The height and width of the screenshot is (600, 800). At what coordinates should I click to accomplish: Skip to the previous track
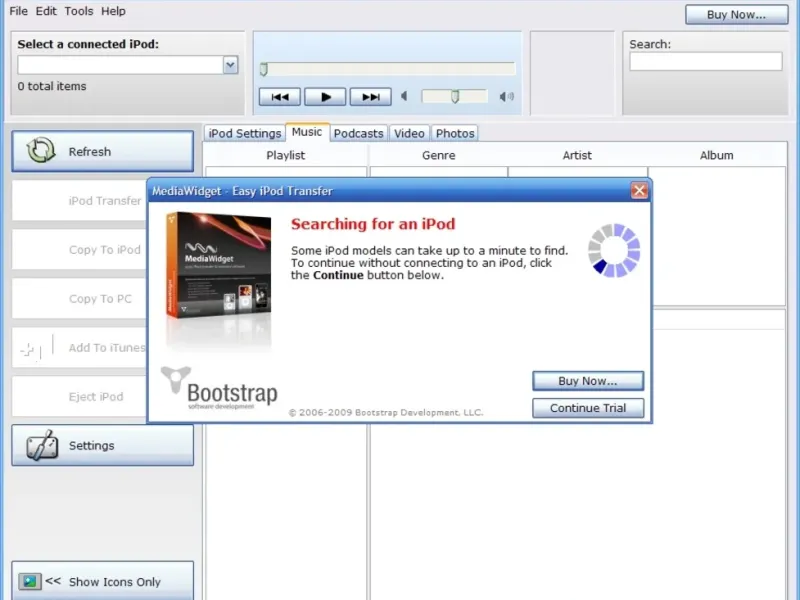pyautogui.click(x=279, y=96)
